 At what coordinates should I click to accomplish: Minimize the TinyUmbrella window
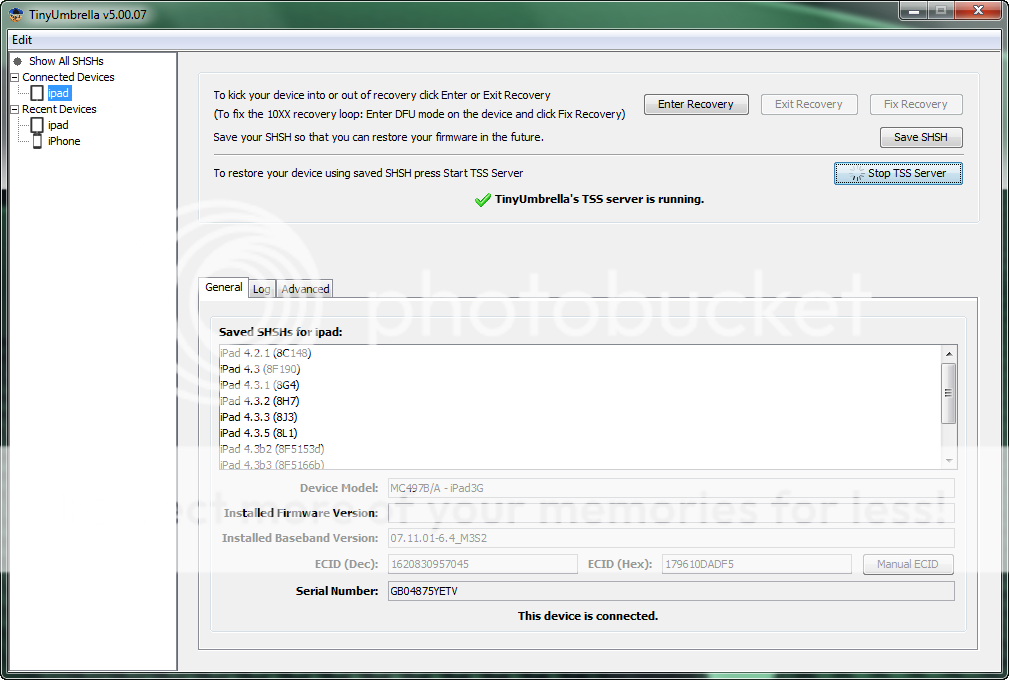(913, 11)
